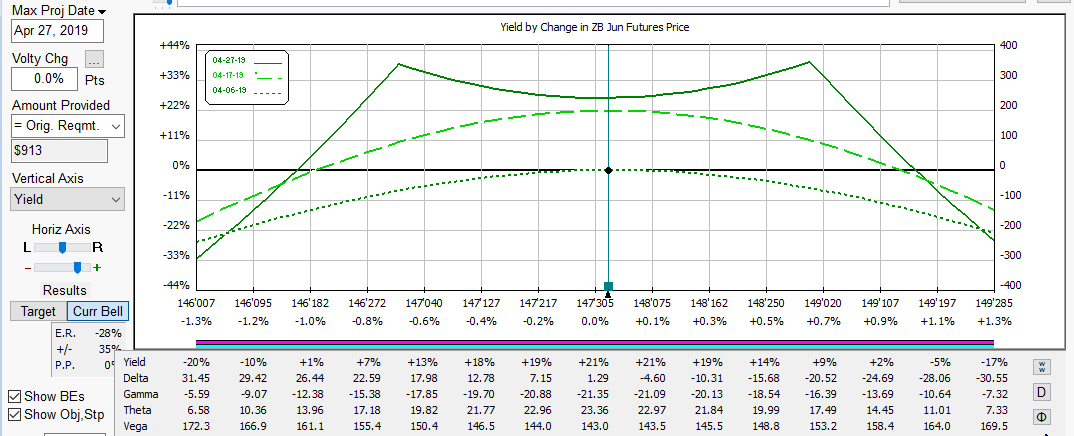Click the teal square handle below the chart
This screenshot has height=436, width=1074.
tap(608, 286)
